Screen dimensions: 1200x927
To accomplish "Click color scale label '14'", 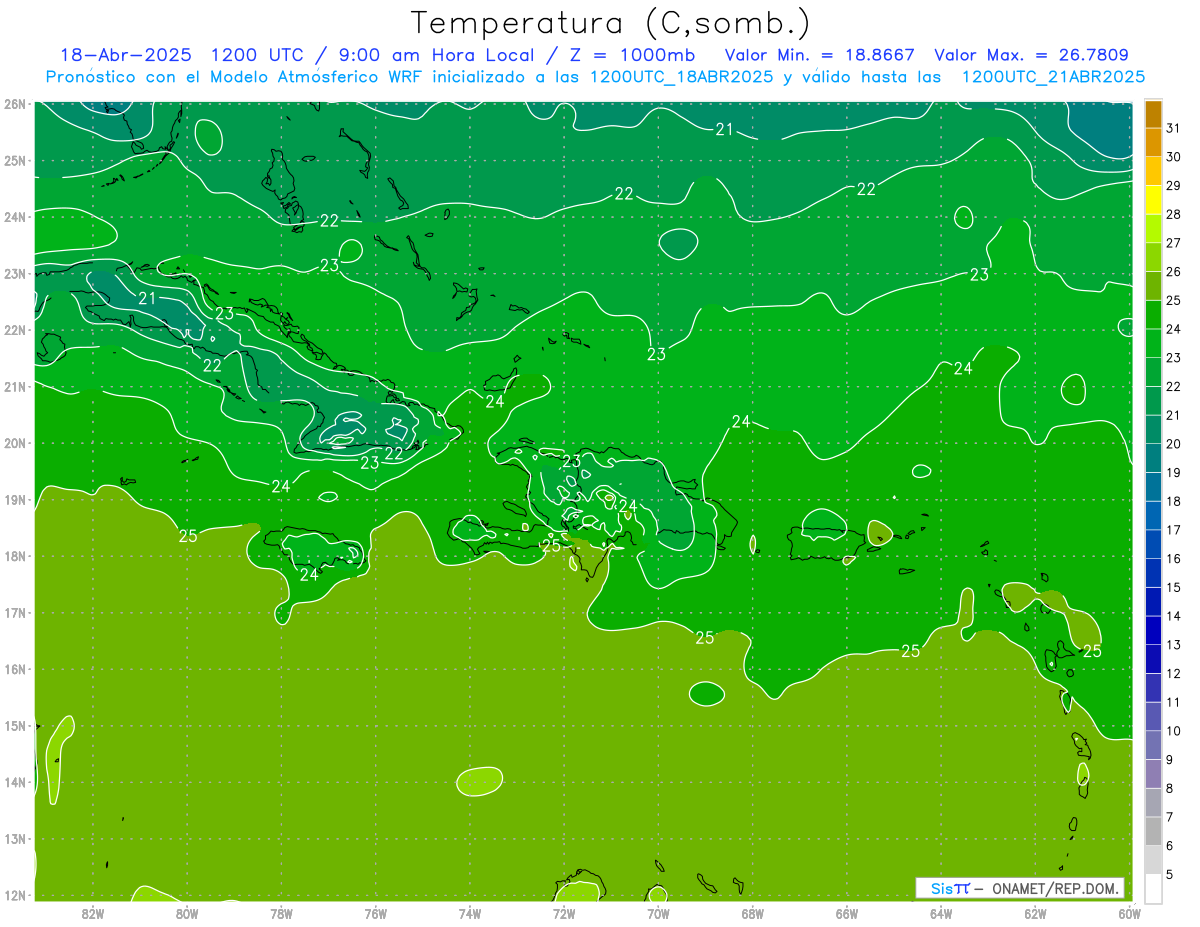I will click(1174, 616).
